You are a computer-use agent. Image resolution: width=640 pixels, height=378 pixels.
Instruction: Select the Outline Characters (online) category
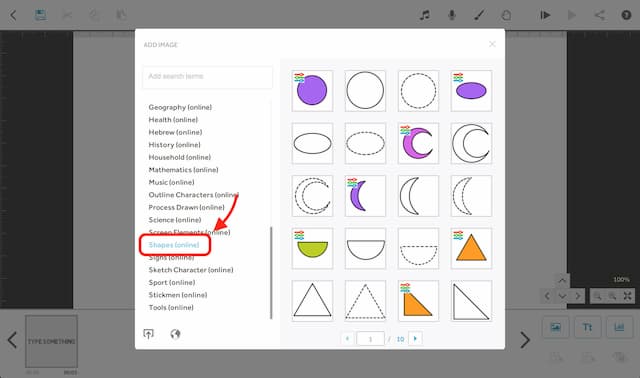(x=193, y=195)
